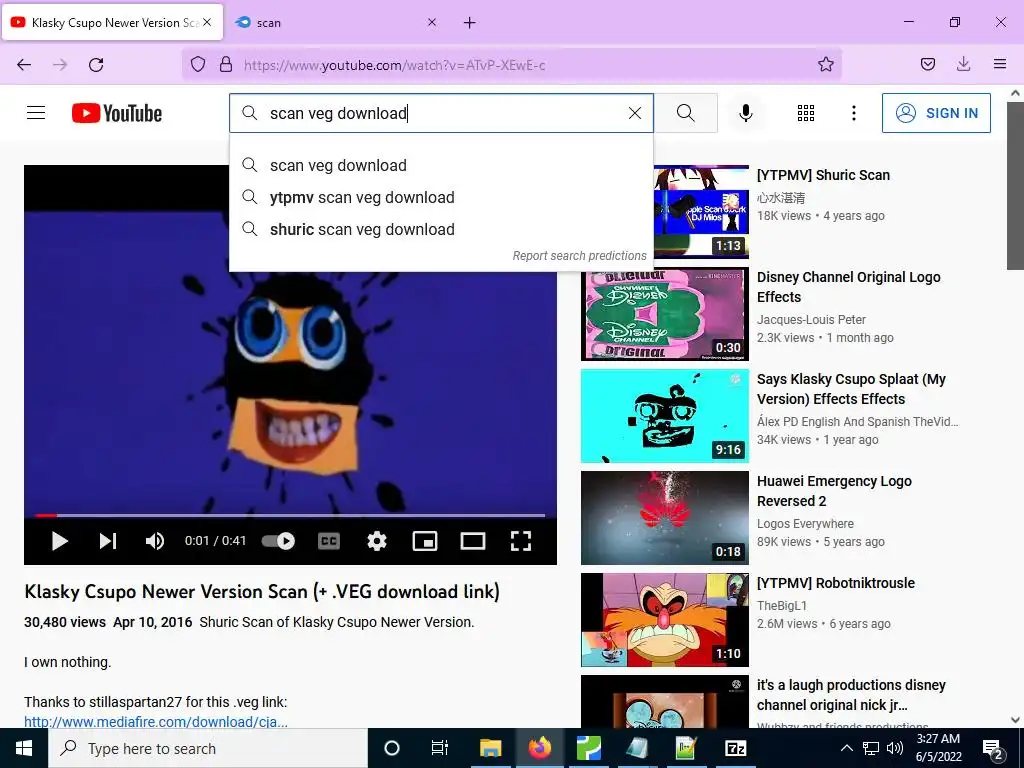Viewport: 1024px width, 768px height.
Task: Bookmark this page with the star
Action: pos(825,64)
